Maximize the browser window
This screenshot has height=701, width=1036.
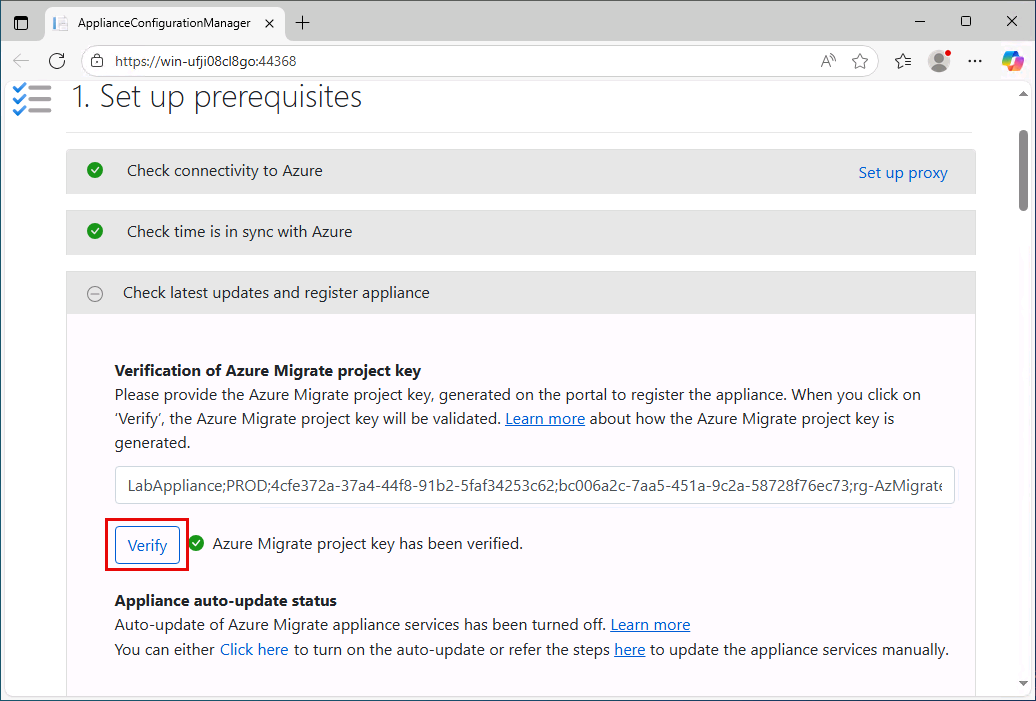coord(966,22)
